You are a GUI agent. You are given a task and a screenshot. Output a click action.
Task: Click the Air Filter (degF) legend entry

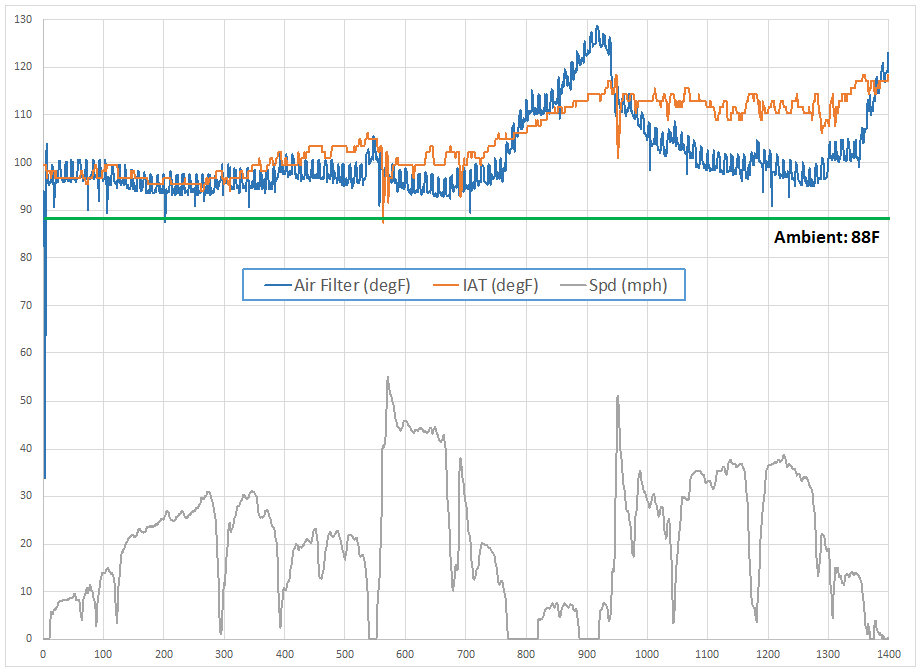pyautogui.click(x=351, y=285)
